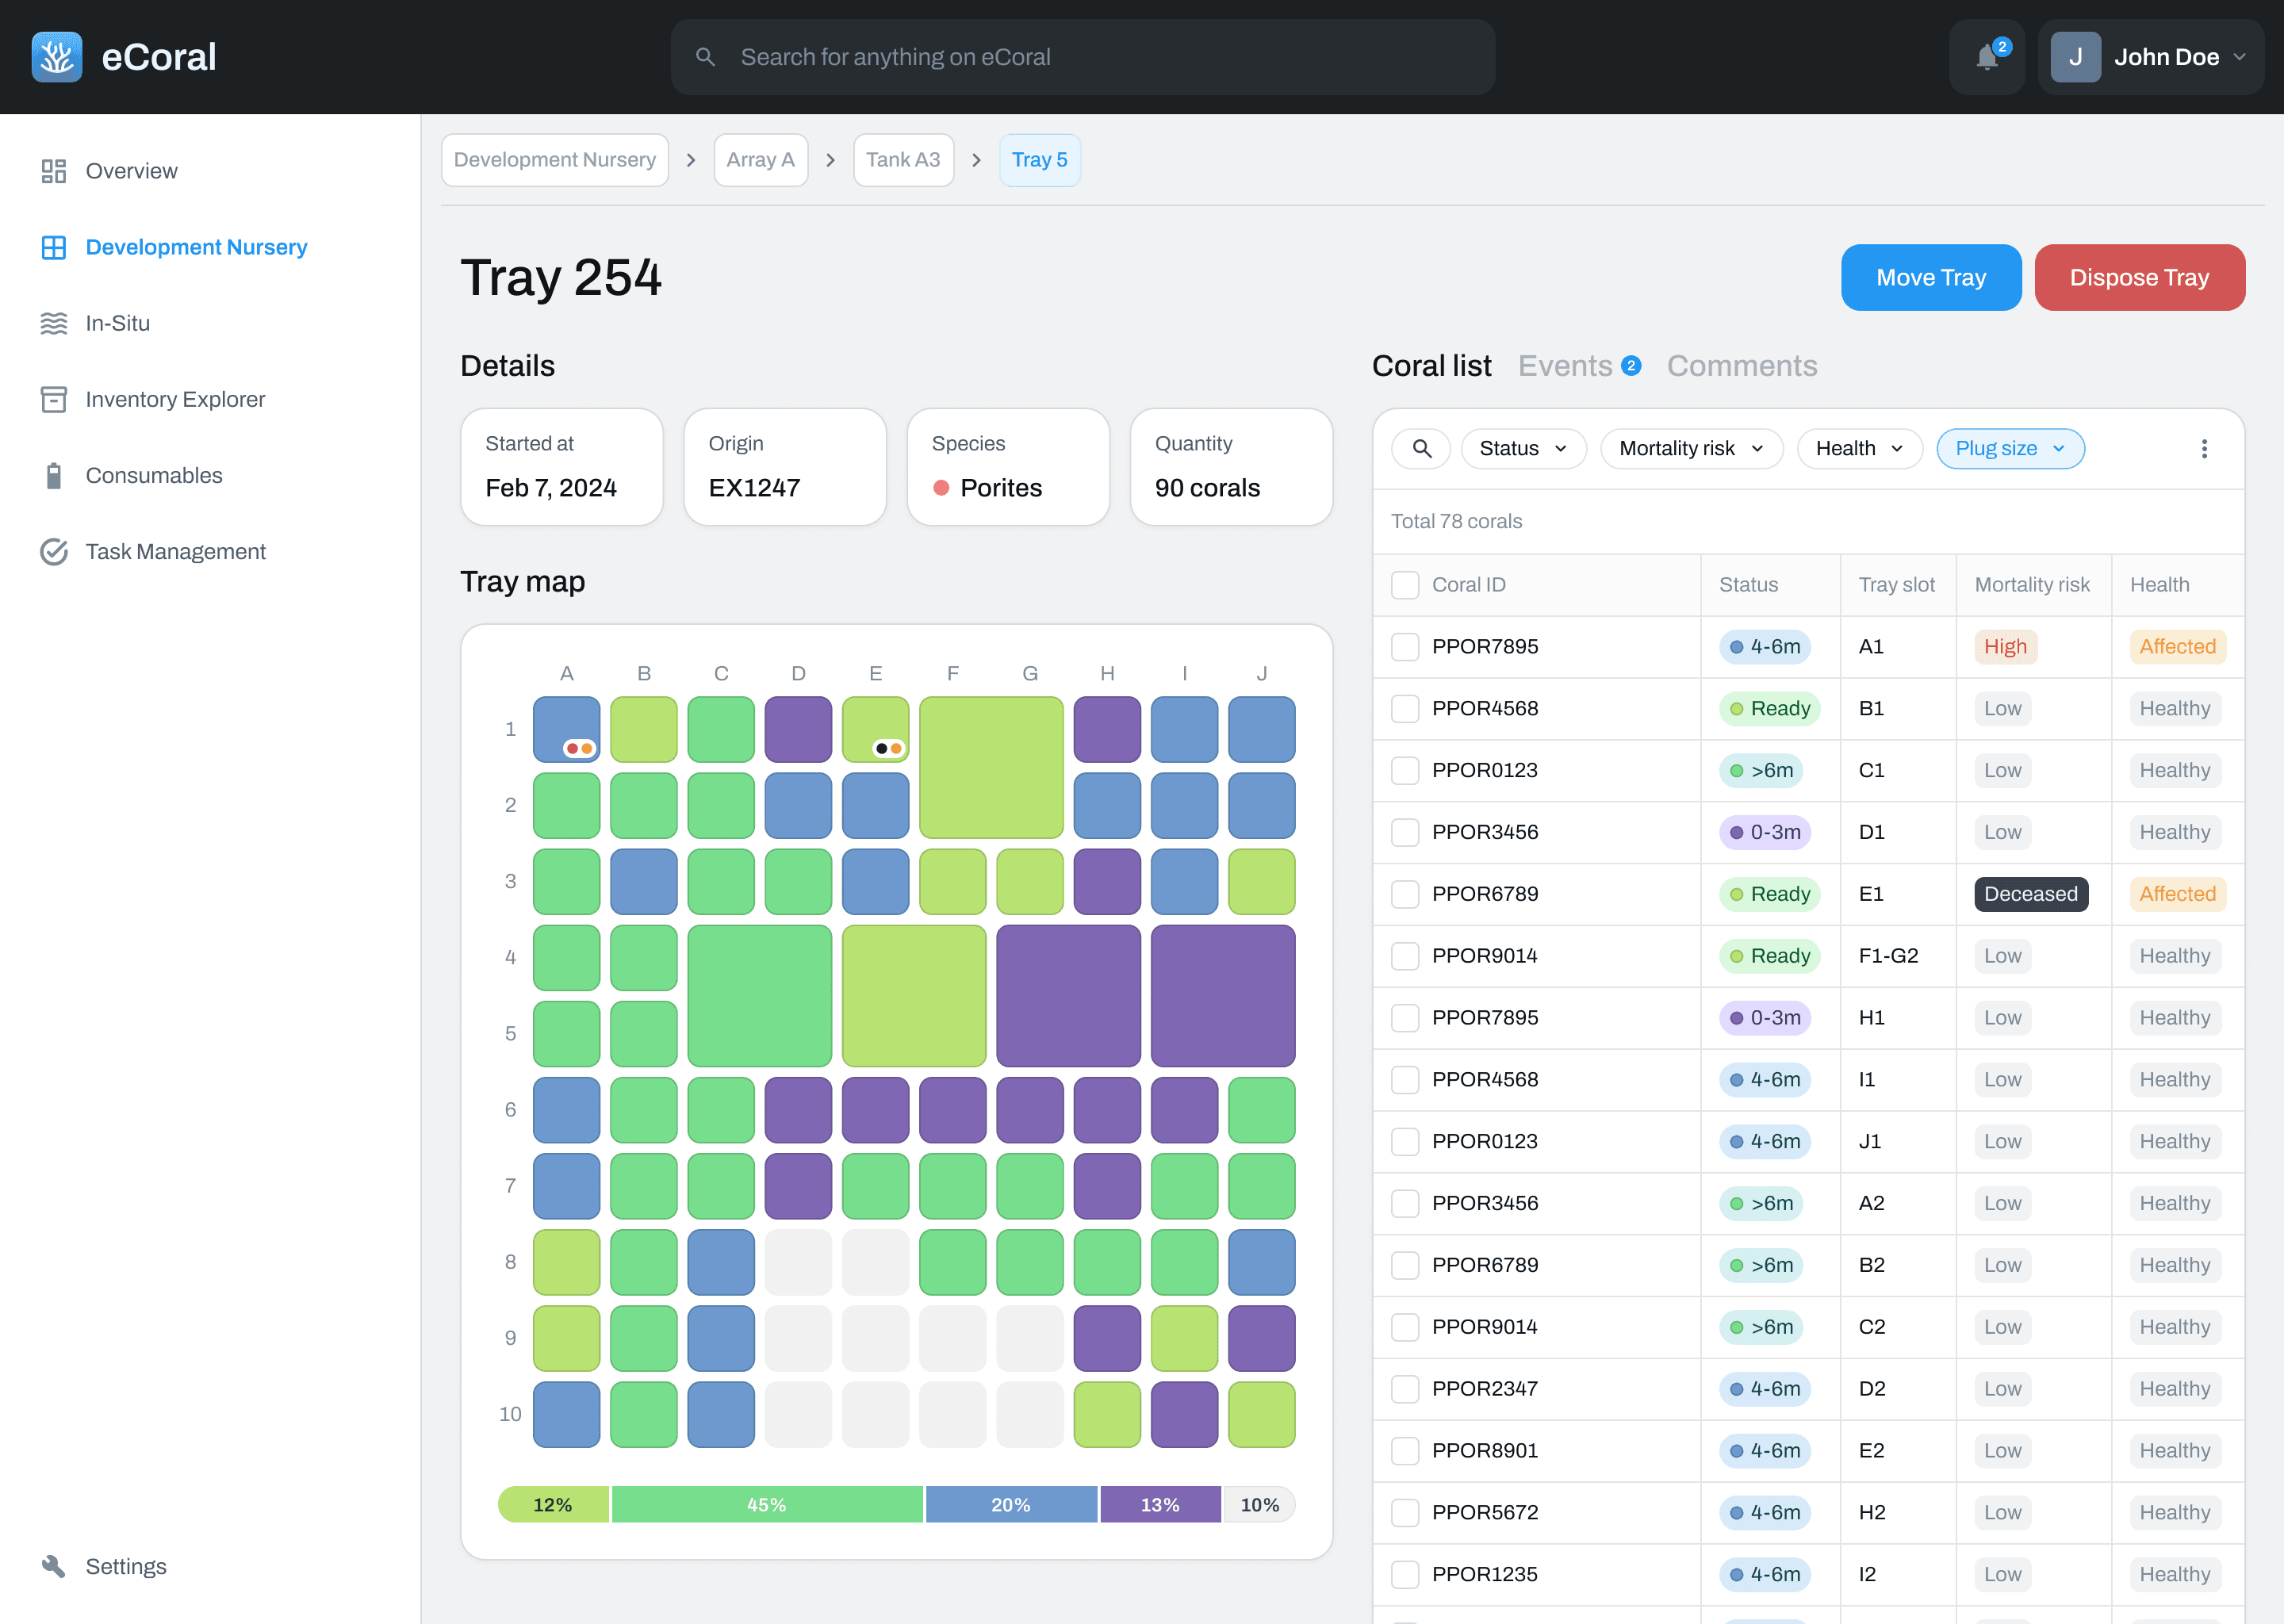The height and width of the screenshot is (1624, 2284).
Task: Switch to the Comments tab
Action: click(1741, 366)
